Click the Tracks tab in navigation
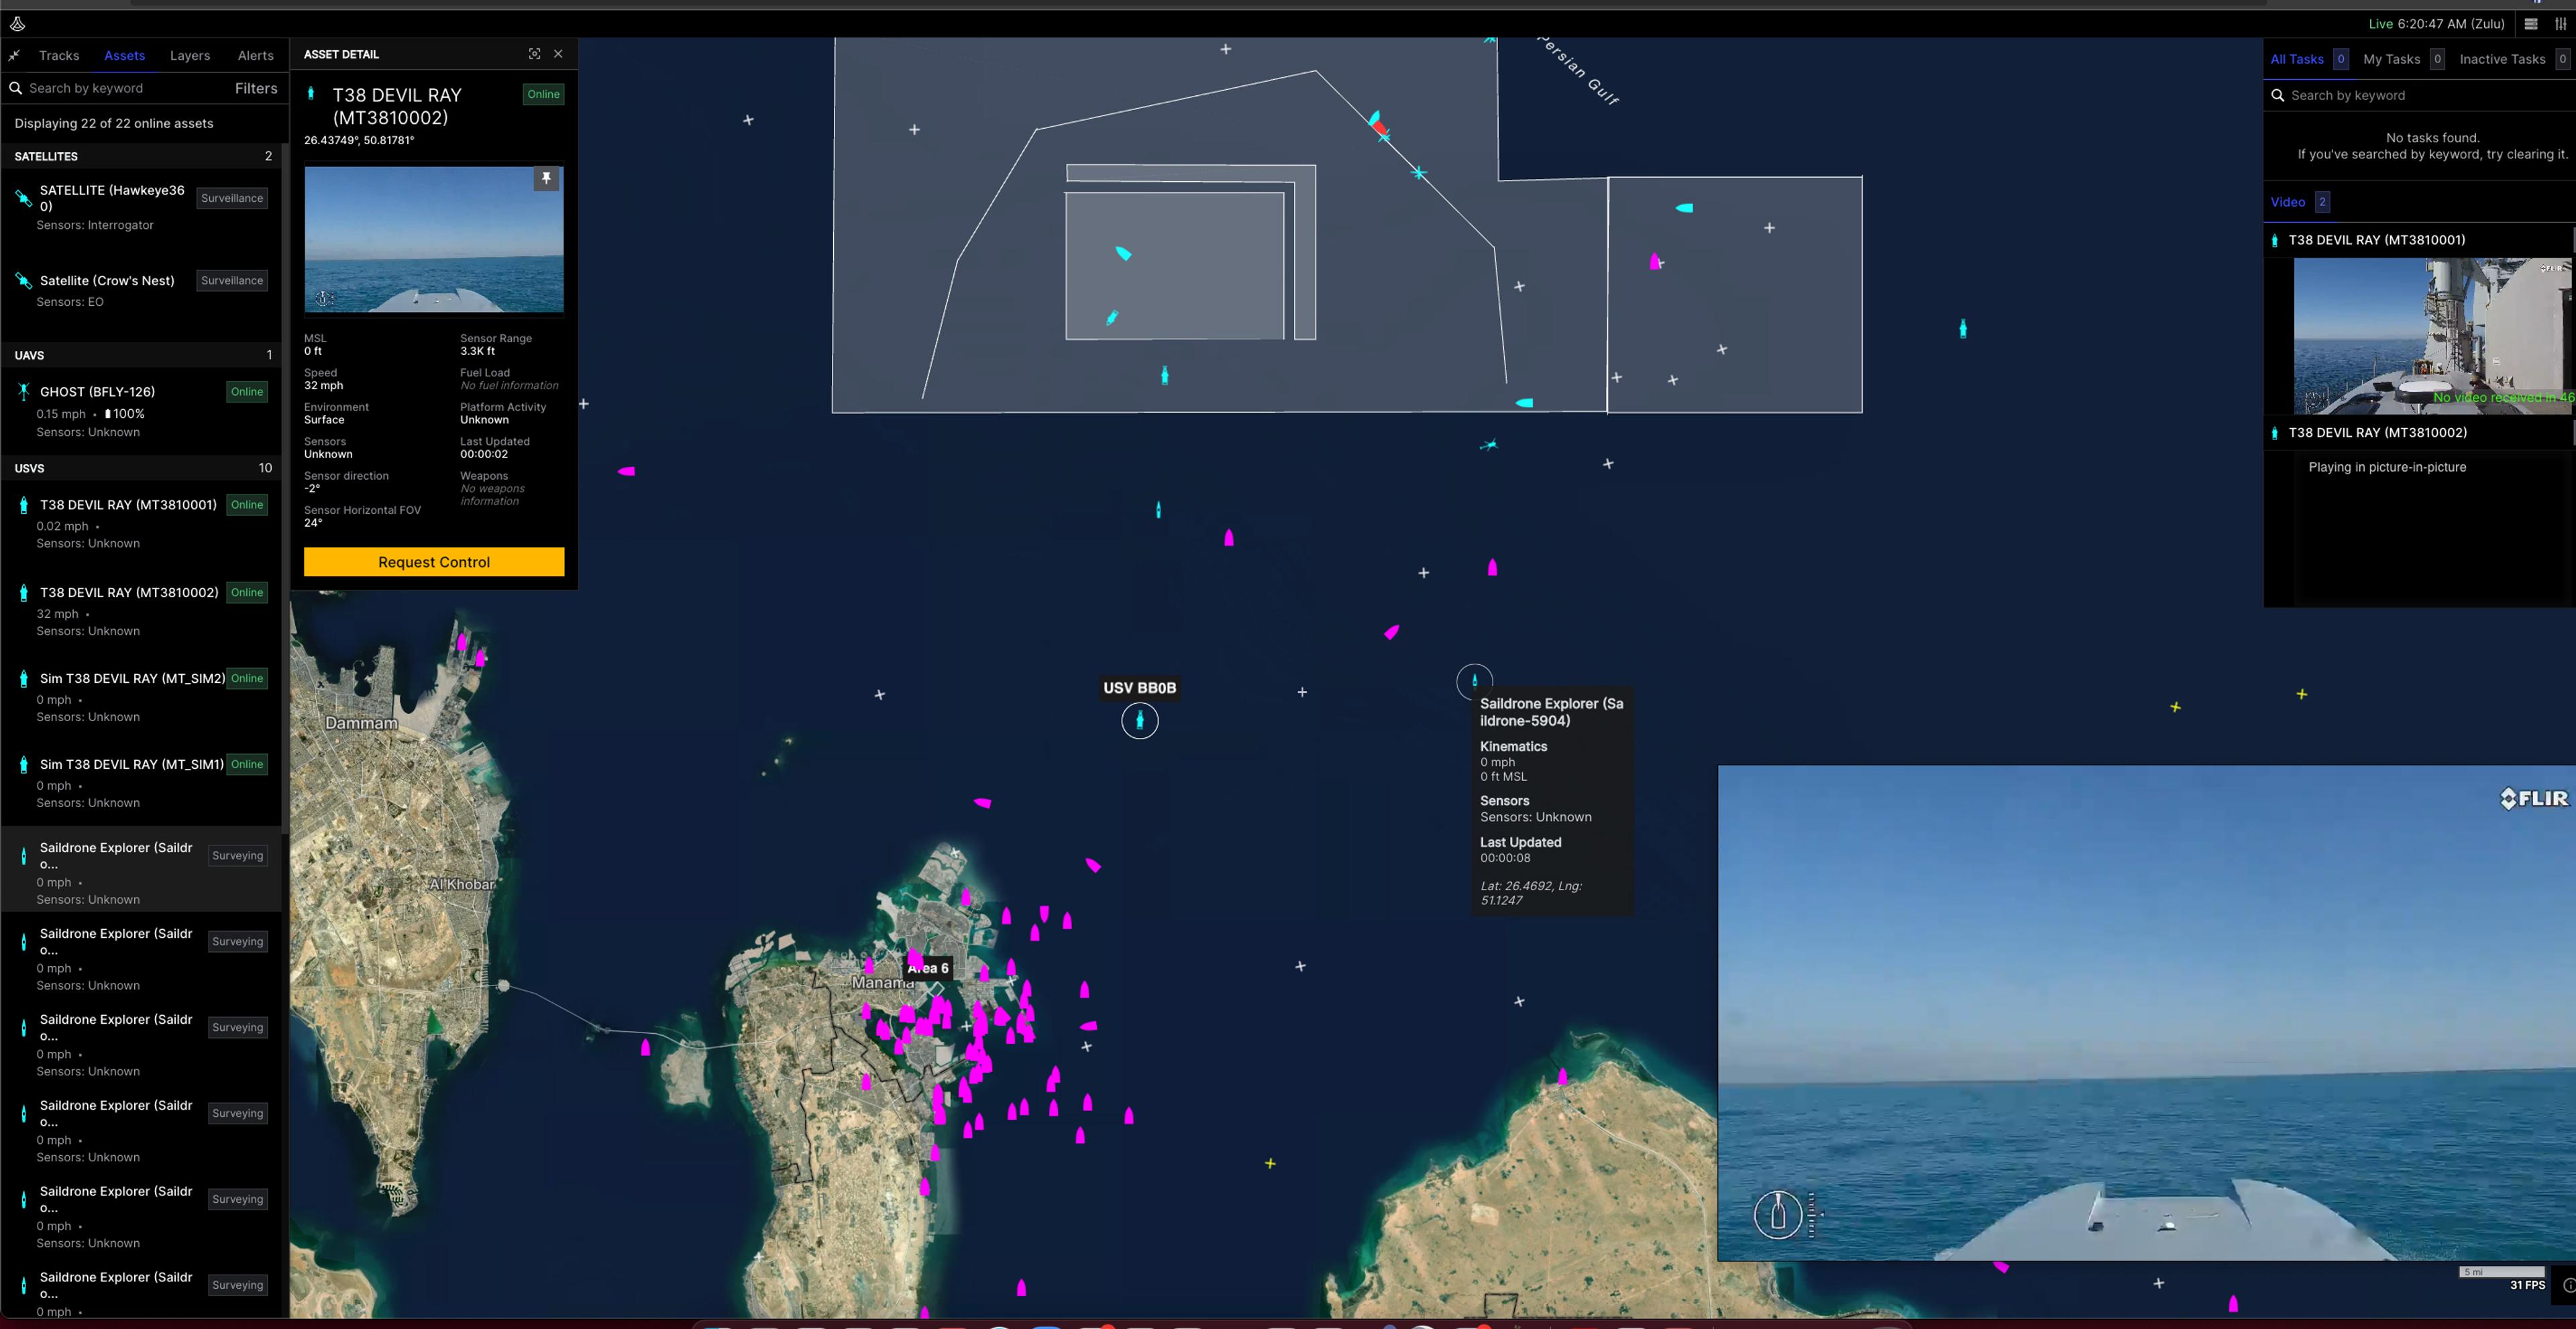Screen dimensions: 2576x1329 pos(58,56)
